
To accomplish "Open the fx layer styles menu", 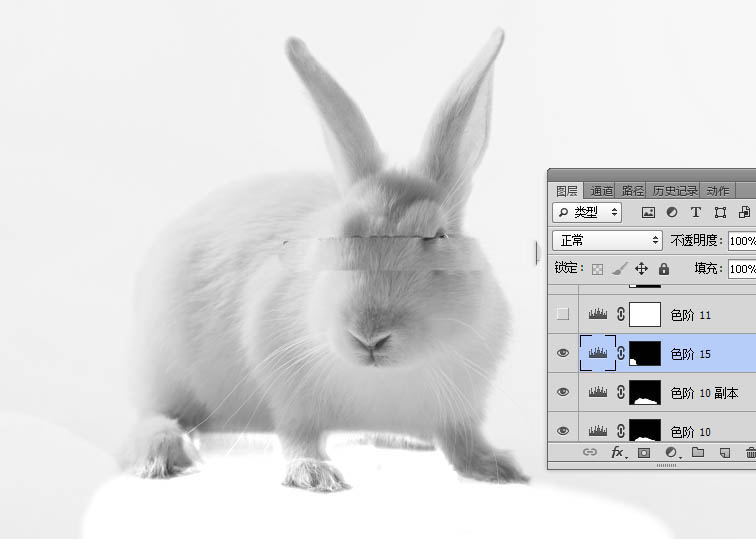I will point(618,453).
